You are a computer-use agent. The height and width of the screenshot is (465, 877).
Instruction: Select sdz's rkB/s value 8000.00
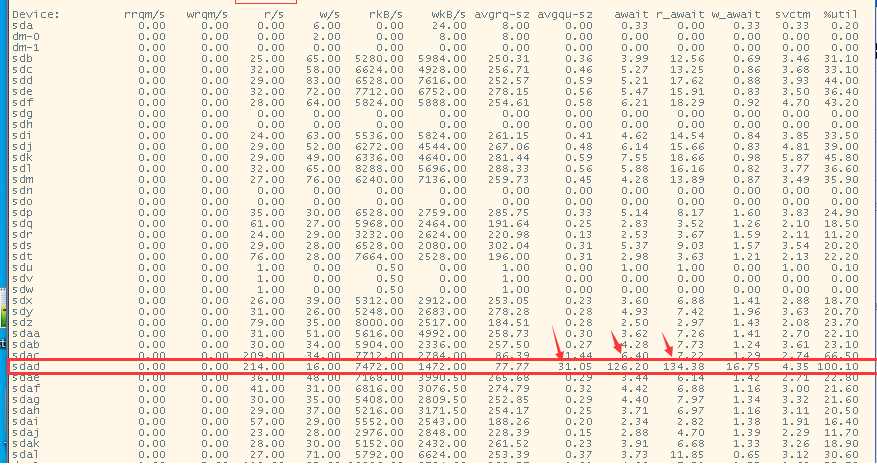(x=380, y=322)
